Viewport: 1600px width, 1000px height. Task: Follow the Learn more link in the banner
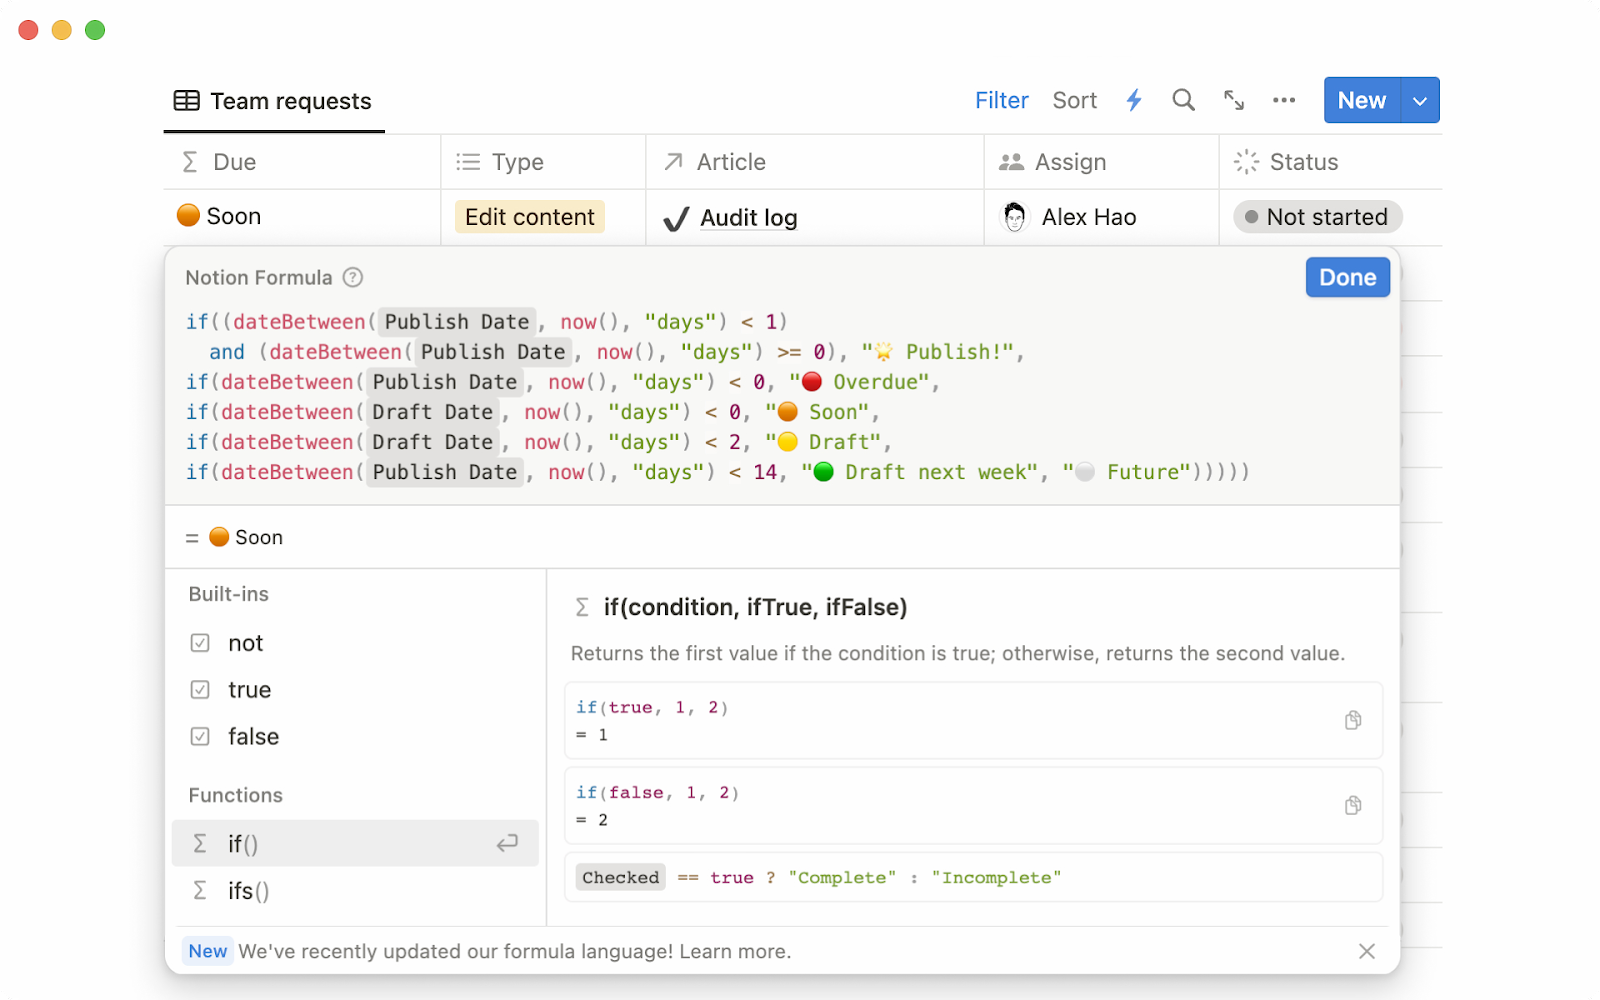[734, 951]
